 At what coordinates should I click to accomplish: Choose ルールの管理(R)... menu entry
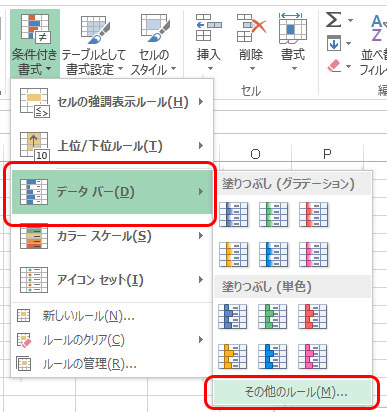(x=112, y=364)
